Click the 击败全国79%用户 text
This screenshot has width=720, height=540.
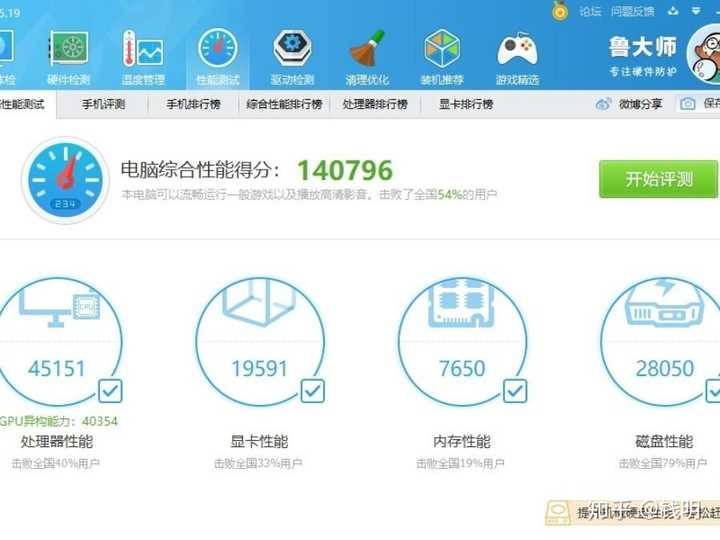click(663, 463)
